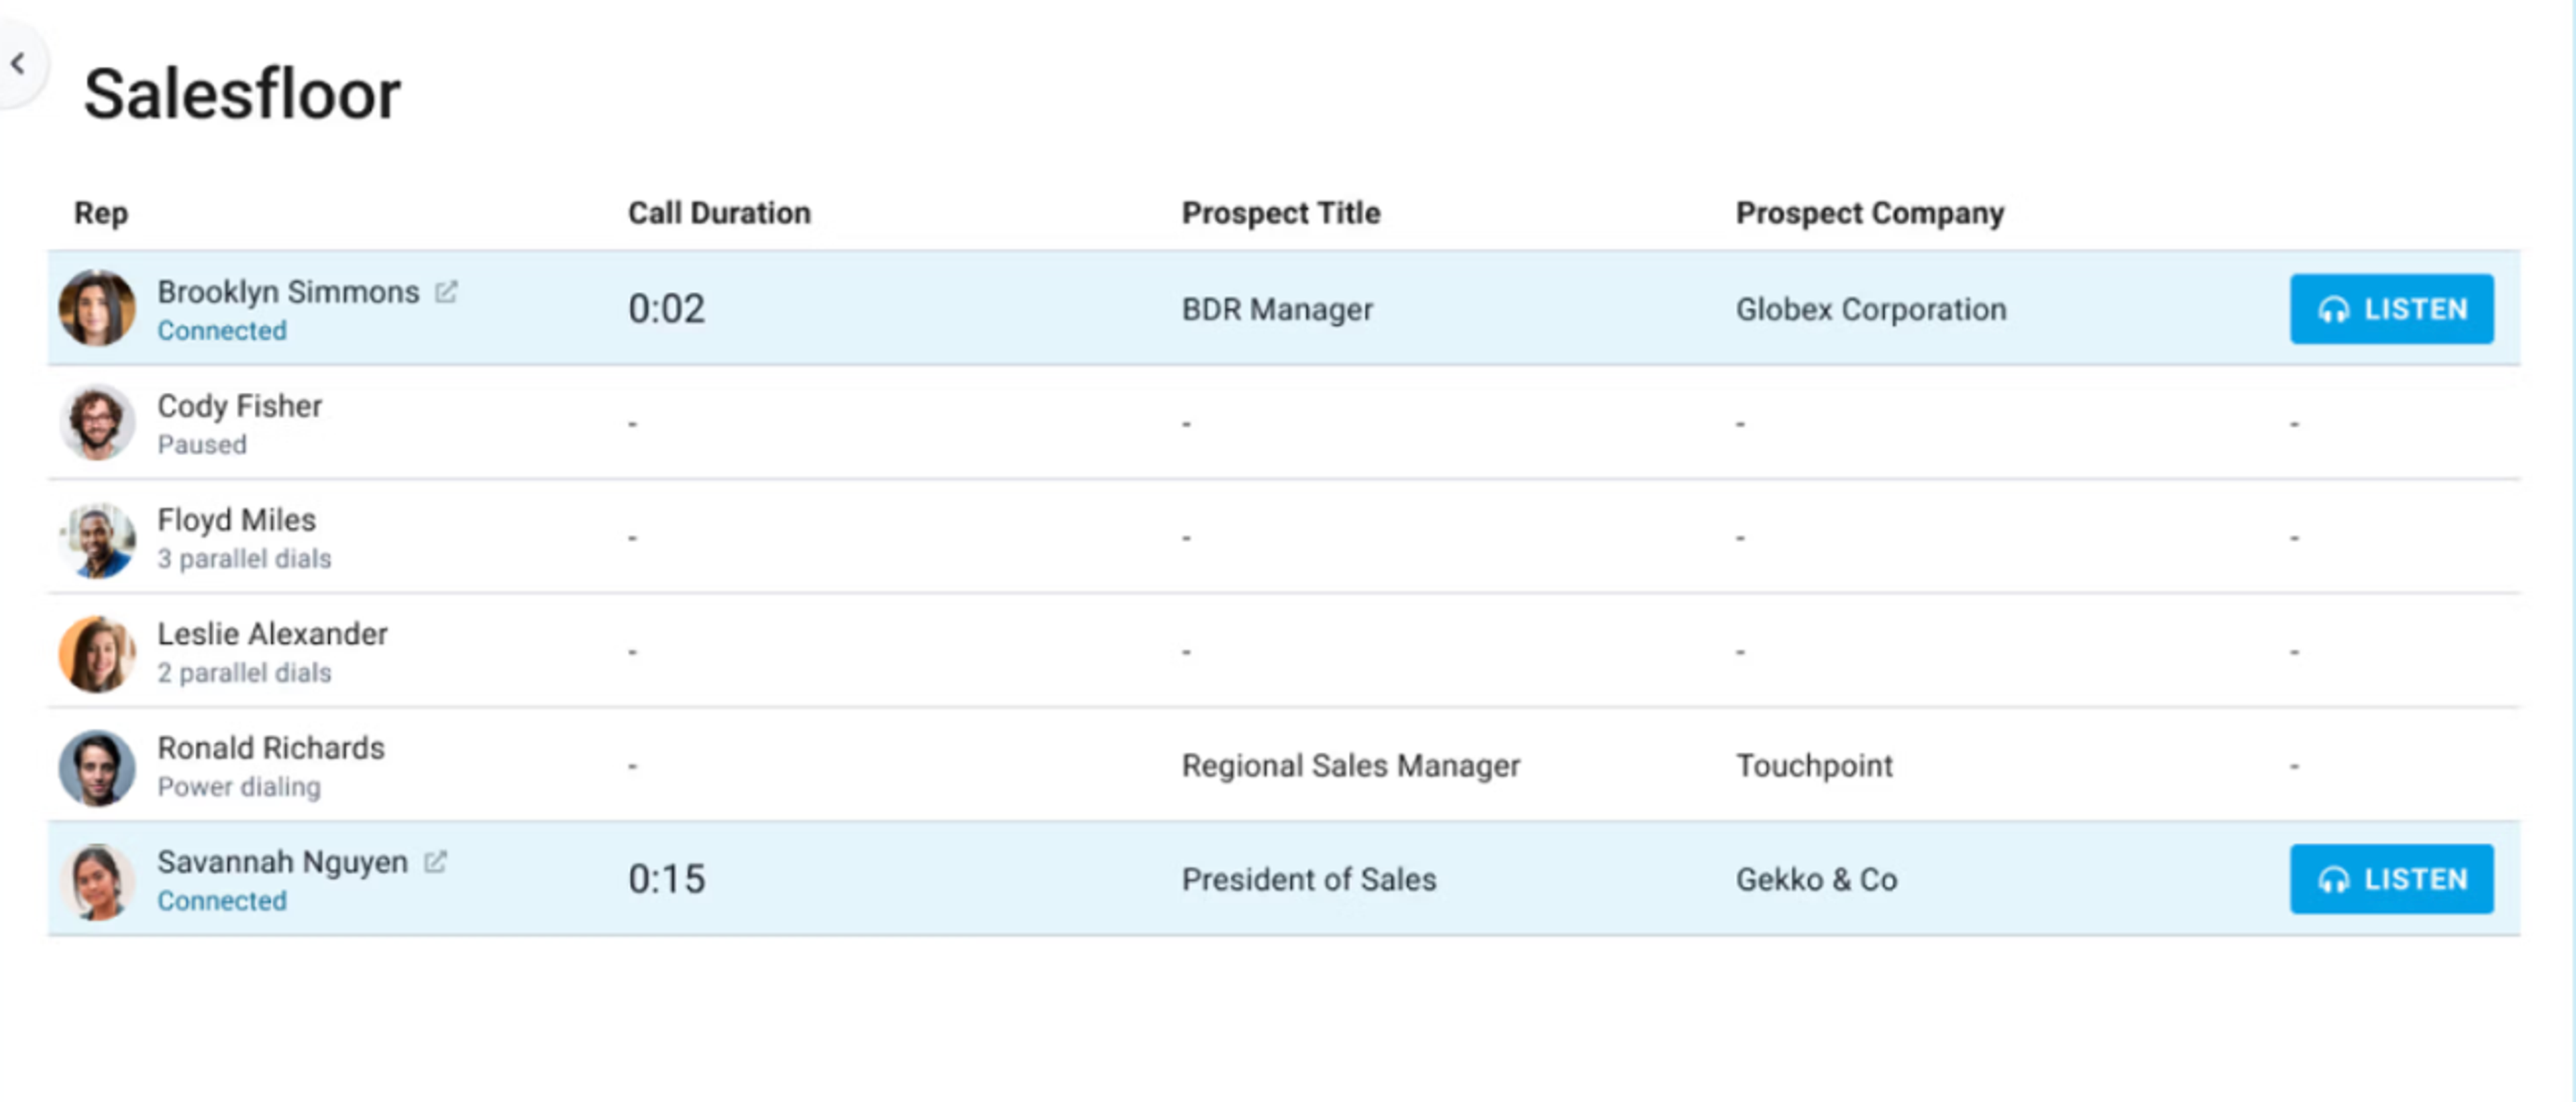Viewport: 2576px width, 1102px height.
Task: Click the Ronald Richards rep name
Action: [271, 748]
